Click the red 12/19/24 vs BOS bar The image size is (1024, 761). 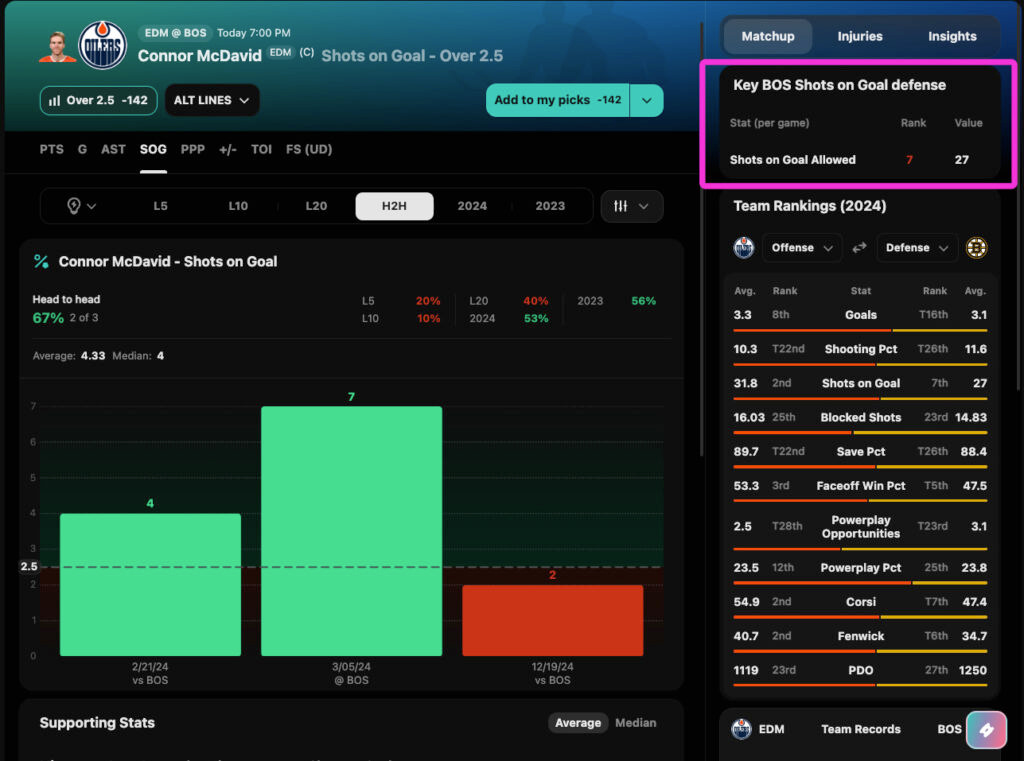[552, 621]
